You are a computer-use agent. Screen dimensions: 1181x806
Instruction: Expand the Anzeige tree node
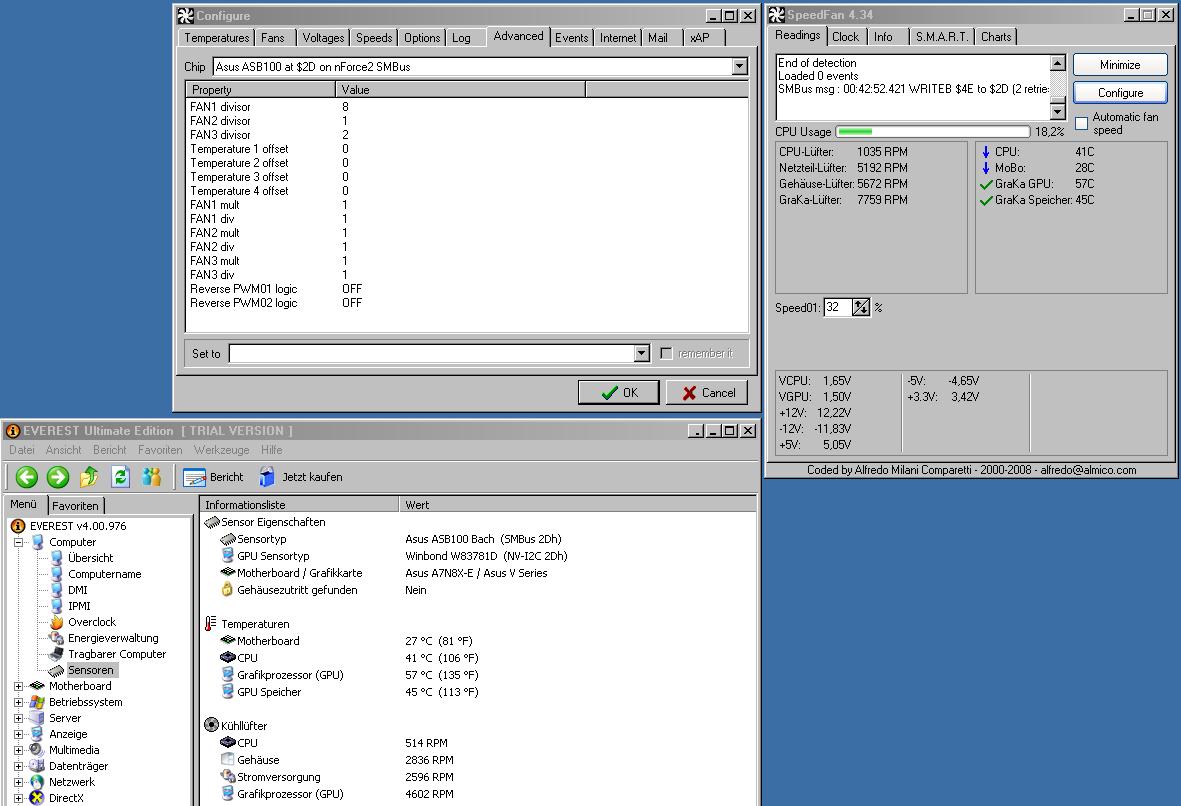pyautogui.click(x=19, y=734)
